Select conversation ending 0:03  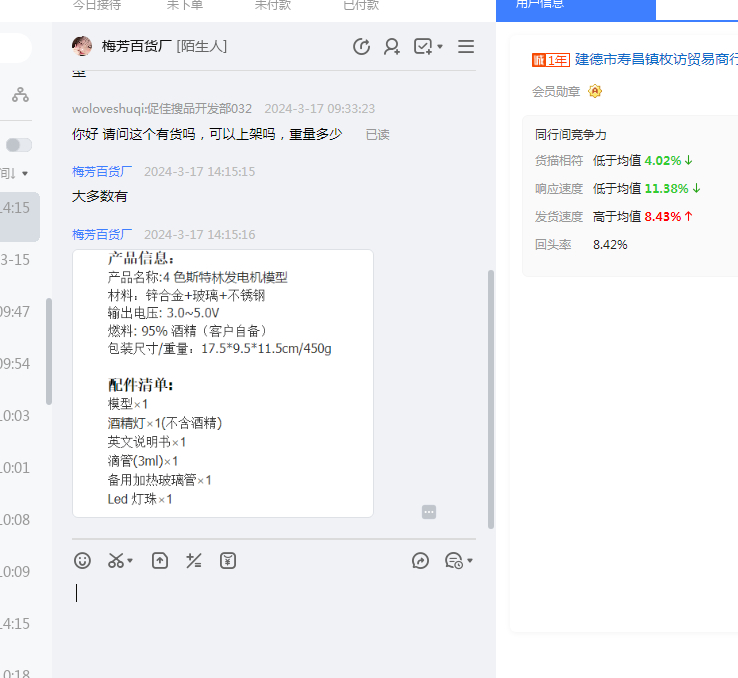[x=20, y=415]
